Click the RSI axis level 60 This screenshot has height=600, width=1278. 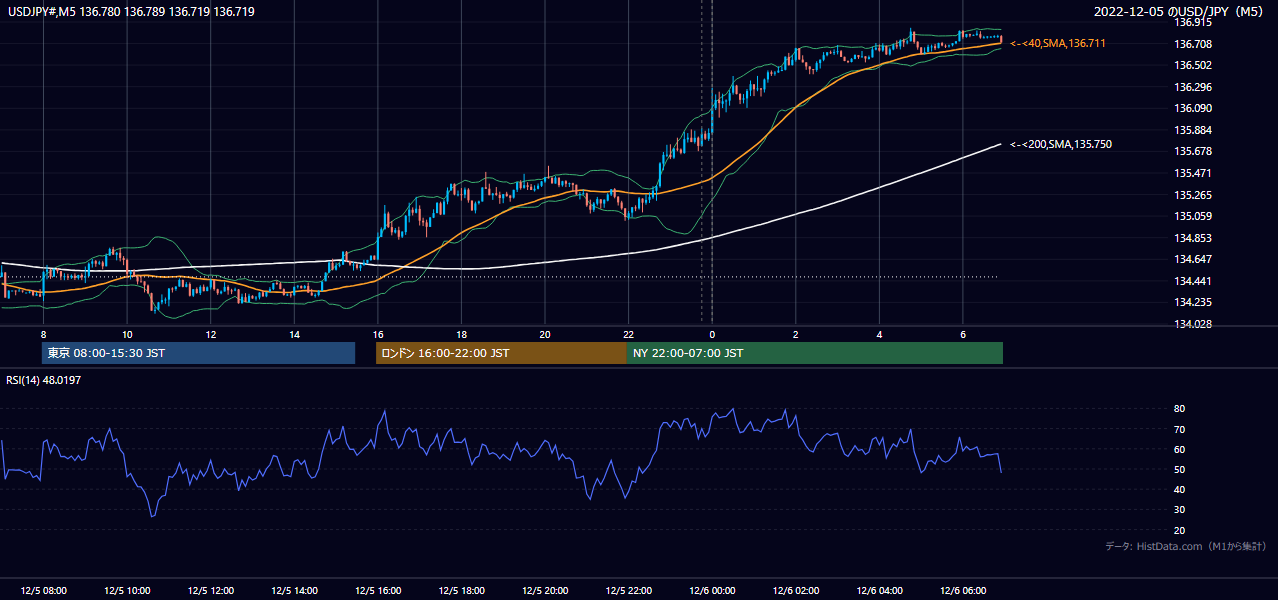pyautogui.click(x=1180, y=449)
